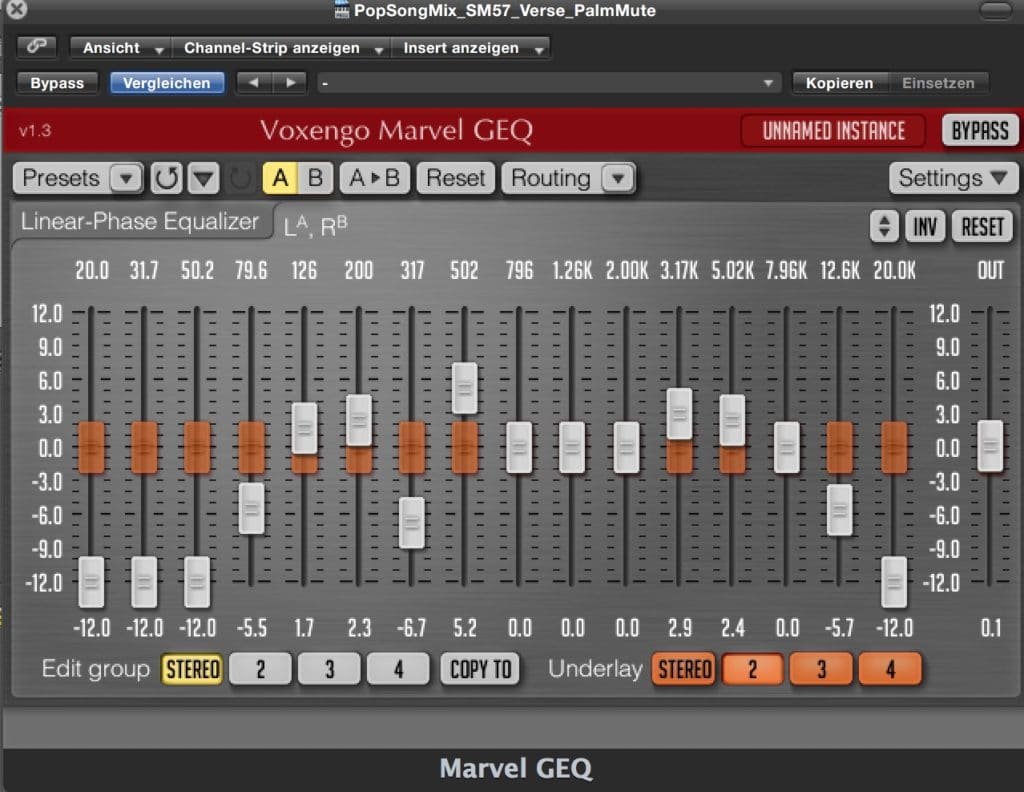Toggle Underlay group 3
The width and height of the screenshot is (1024, 792).
tap(822, 669)
